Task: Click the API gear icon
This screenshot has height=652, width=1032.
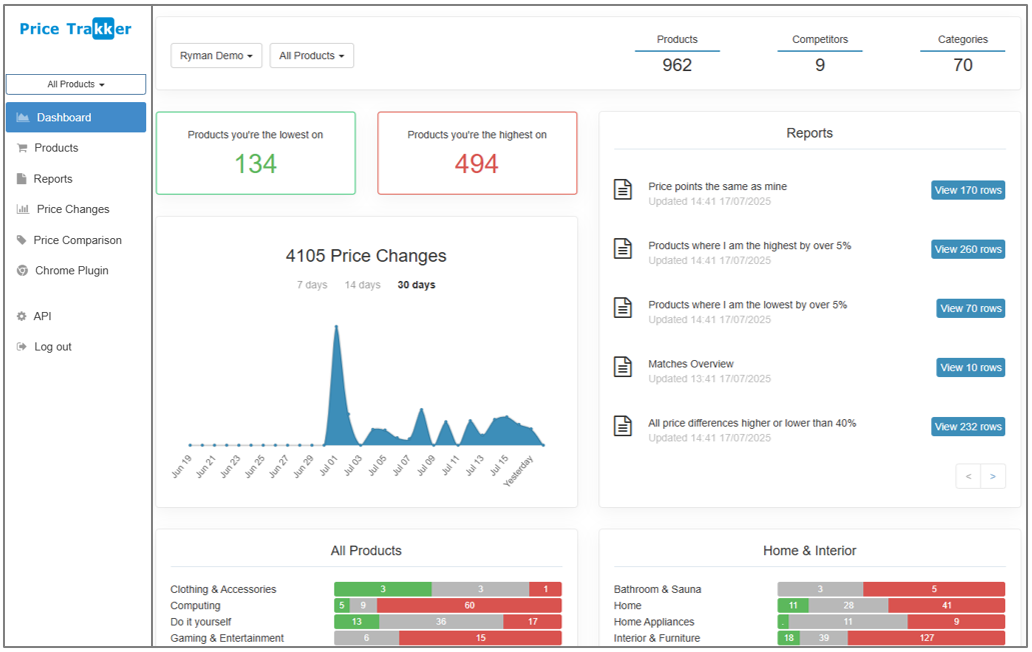Action: [22, 316]
